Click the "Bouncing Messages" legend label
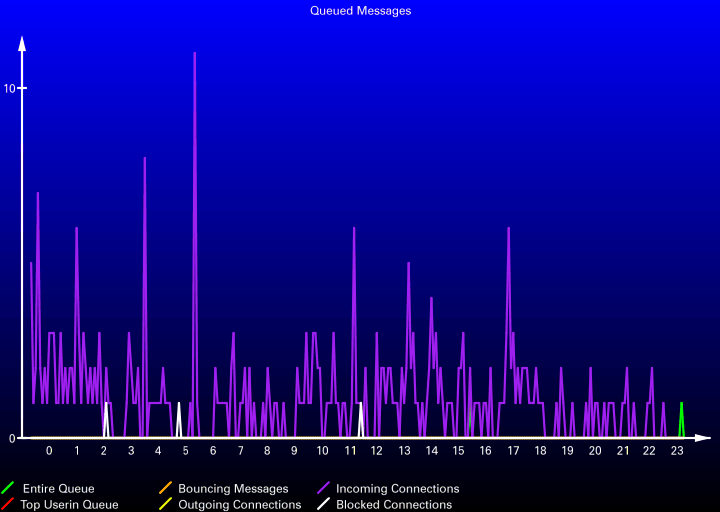The height and width of the screenshot is (512, 720). (x=233, y=489)
